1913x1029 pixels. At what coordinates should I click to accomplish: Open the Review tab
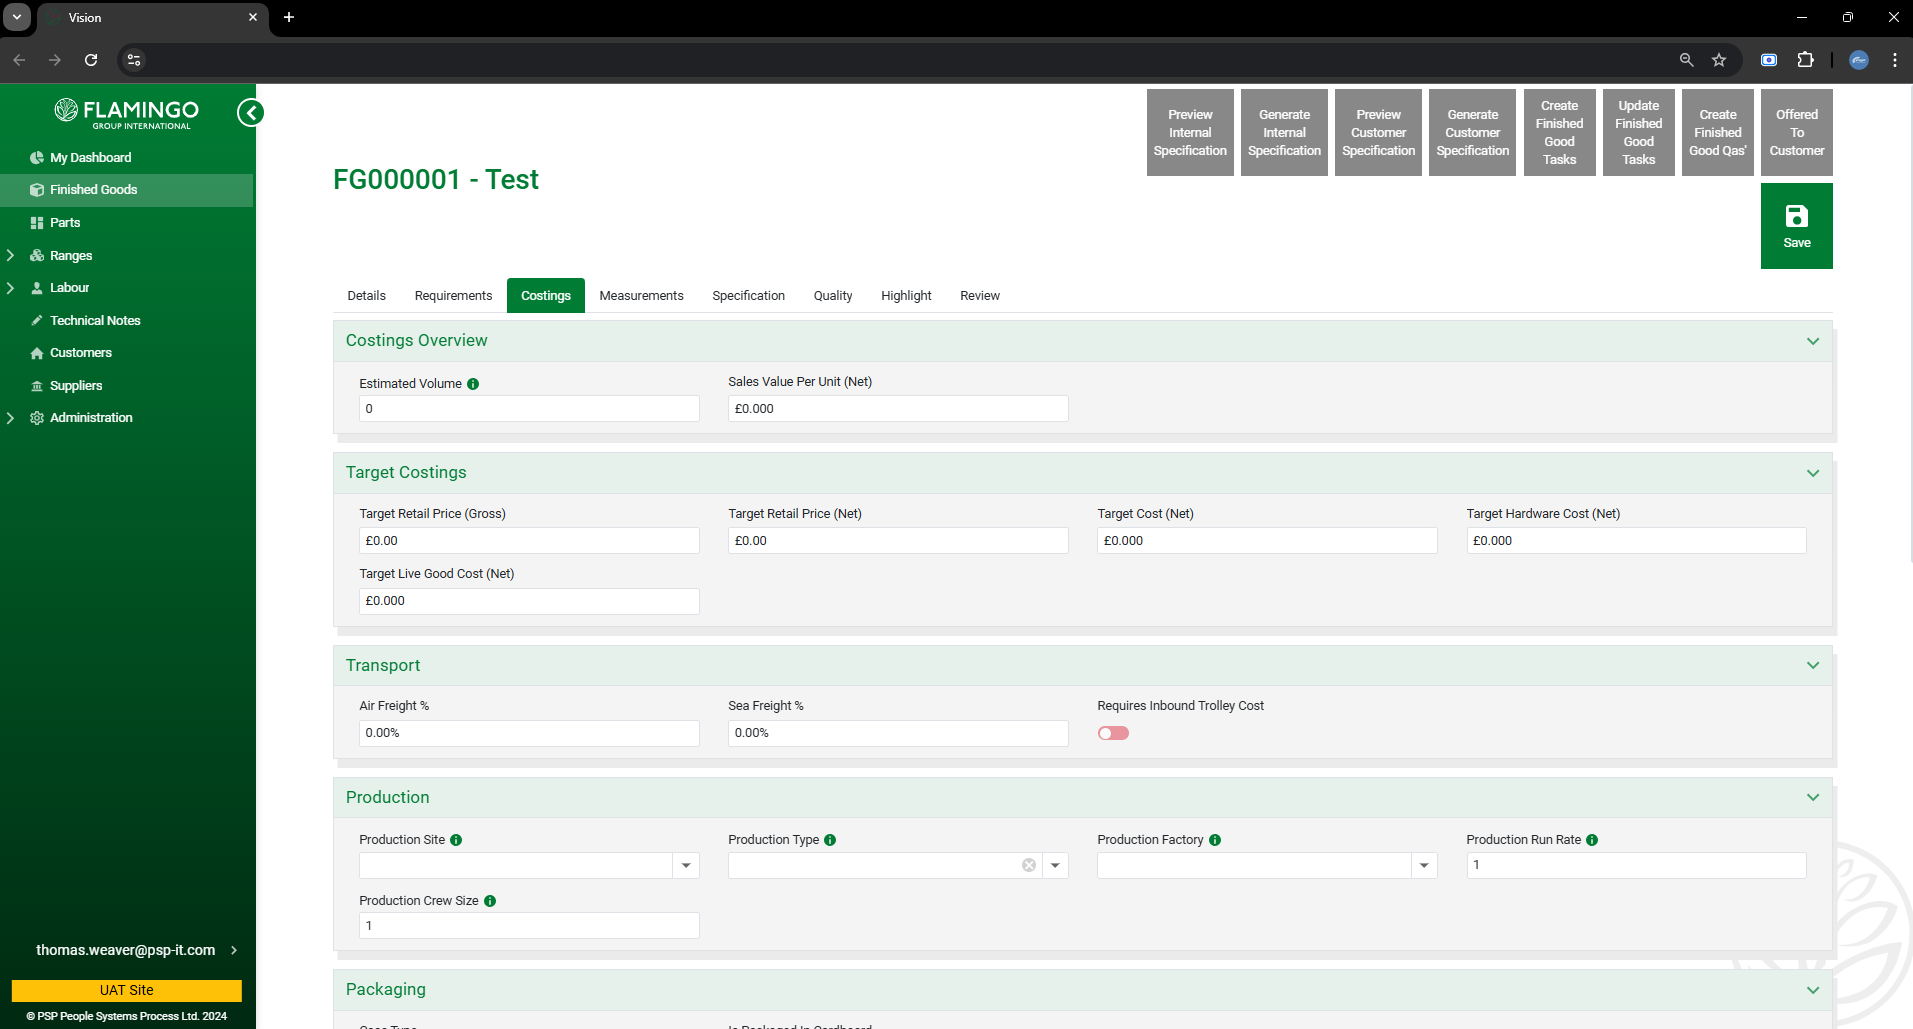[x=980, y=296]
